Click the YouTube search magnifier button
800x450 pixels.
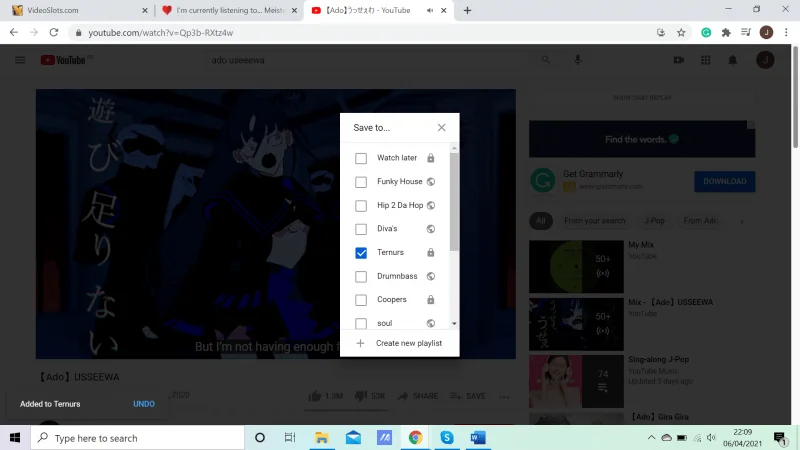pos(545,60)
